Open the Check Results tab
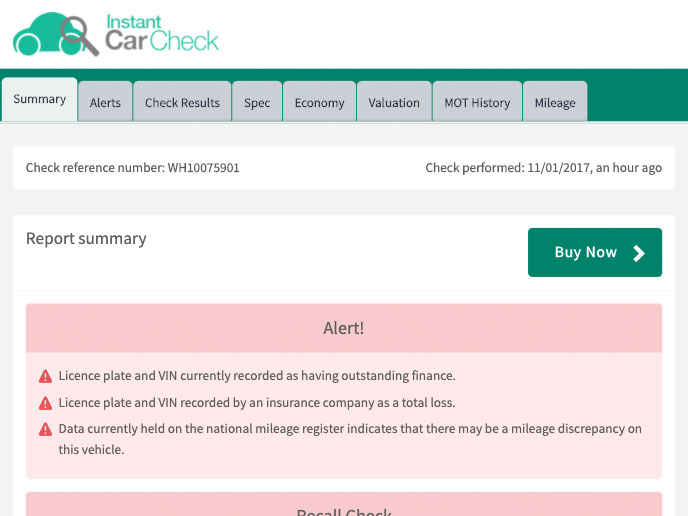This screenshot has width=688, height=516. point(182,102)
